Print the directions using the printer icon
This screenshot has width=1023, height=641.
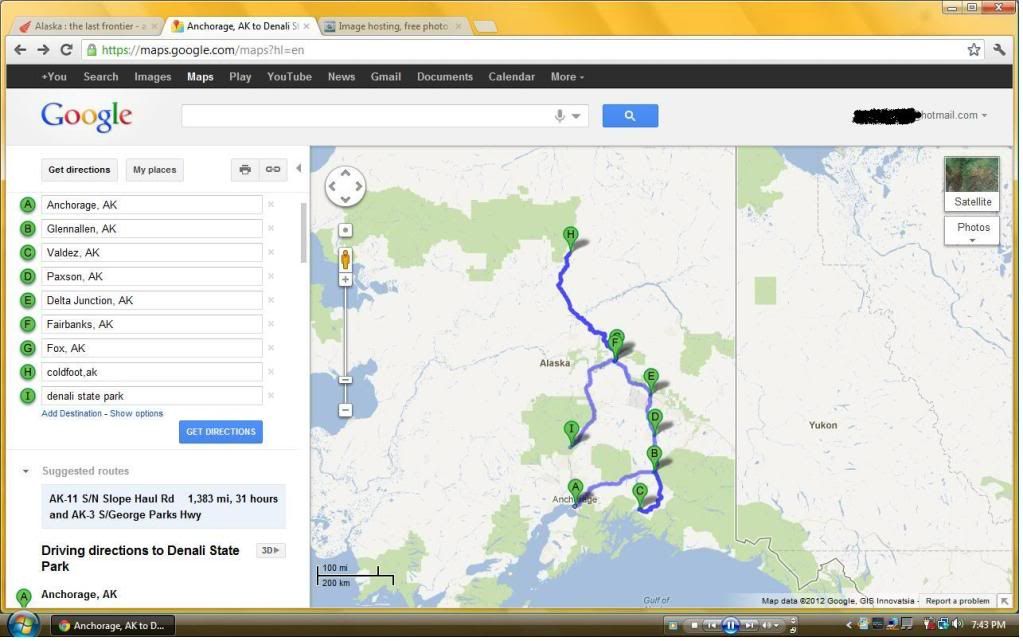coord(245,170)
